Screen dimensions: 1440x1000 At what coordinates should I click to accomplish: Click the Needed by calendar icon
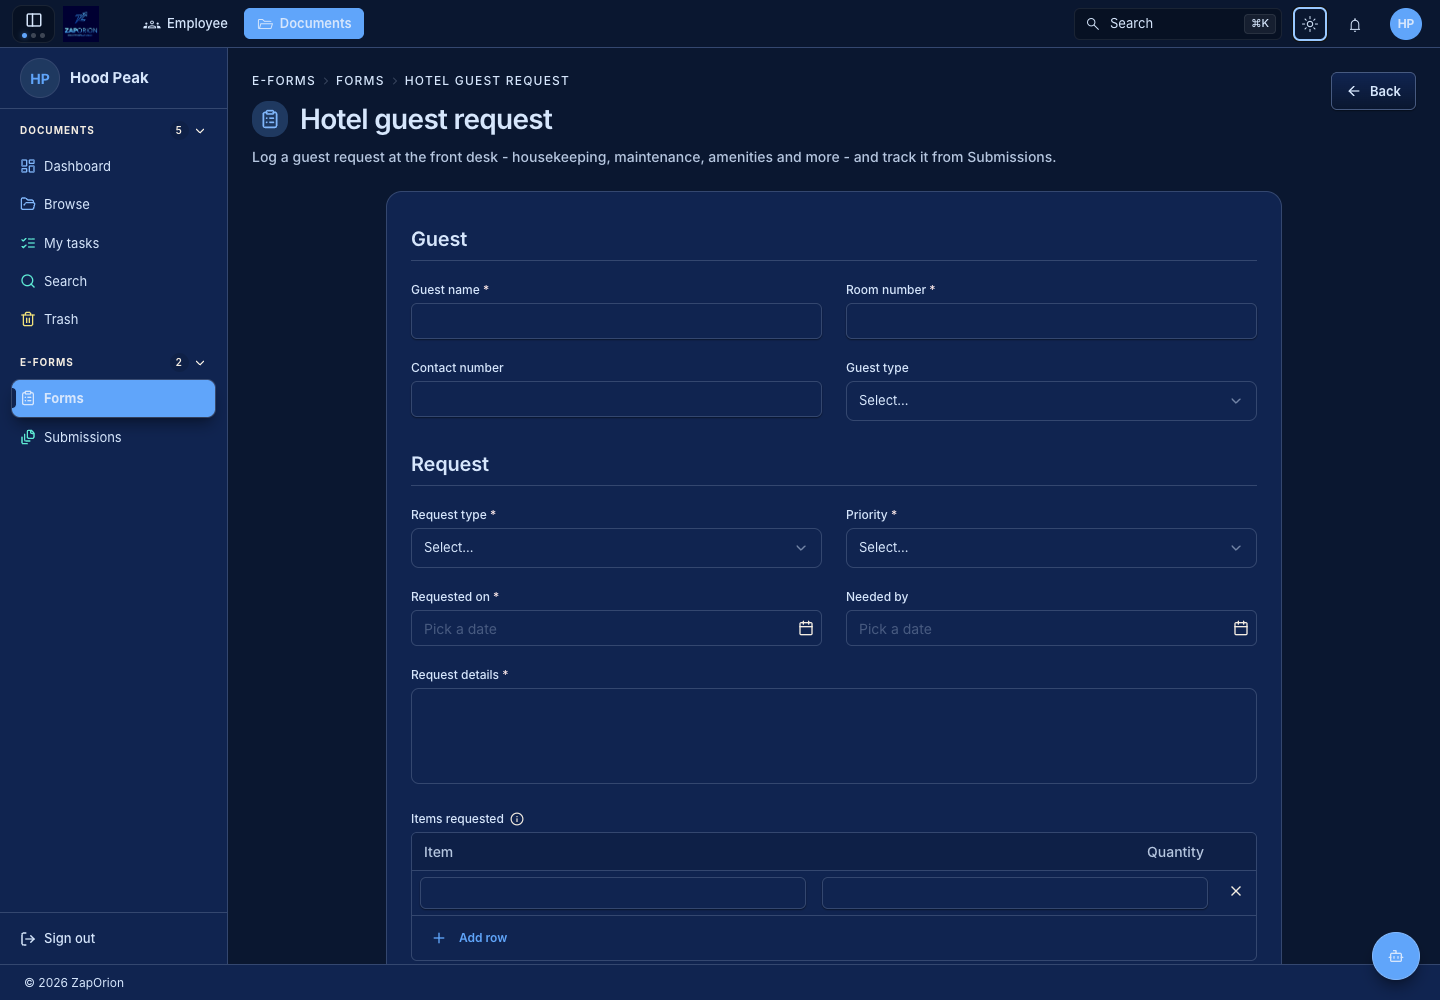click(1241, 628)
